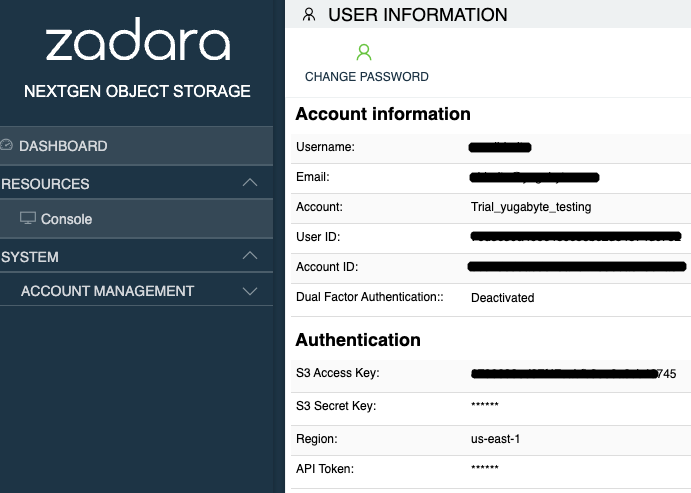This screenshot has height=493, width=691.
Task: Click the Account information heading
Action: [x=383, y=114]
